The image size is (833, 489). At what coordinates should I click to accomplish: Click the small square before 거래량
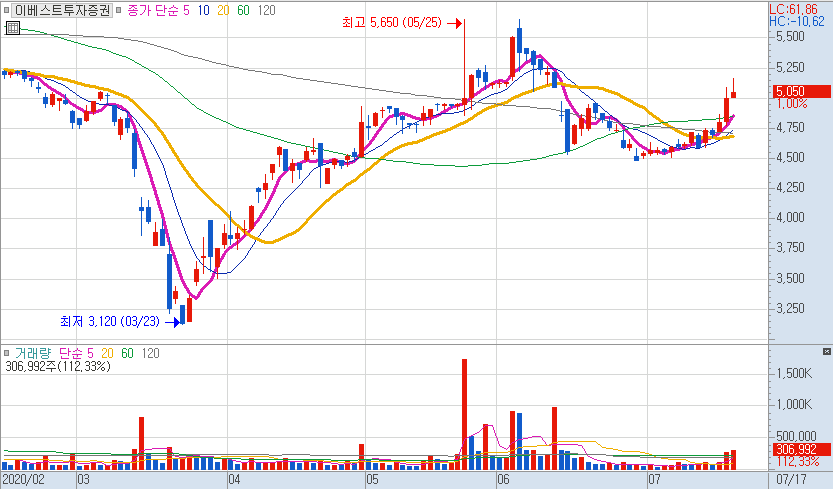point(6,353)
